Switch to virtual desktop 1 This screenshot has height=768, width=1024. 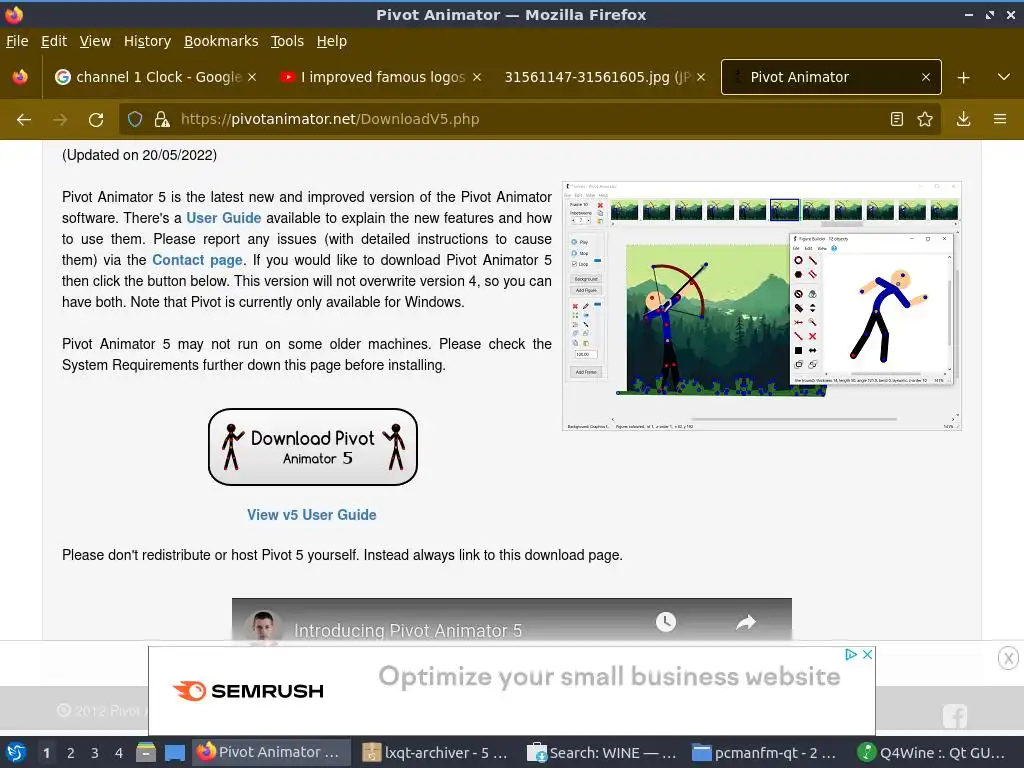(46, 753)
